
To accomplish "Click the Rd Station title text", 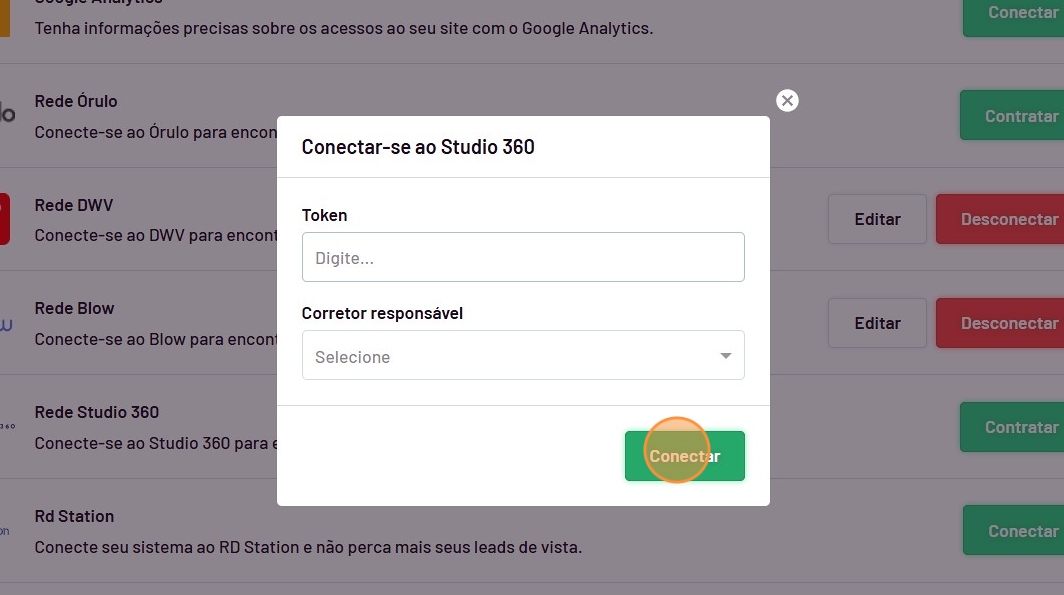I will tap(74, 516).
